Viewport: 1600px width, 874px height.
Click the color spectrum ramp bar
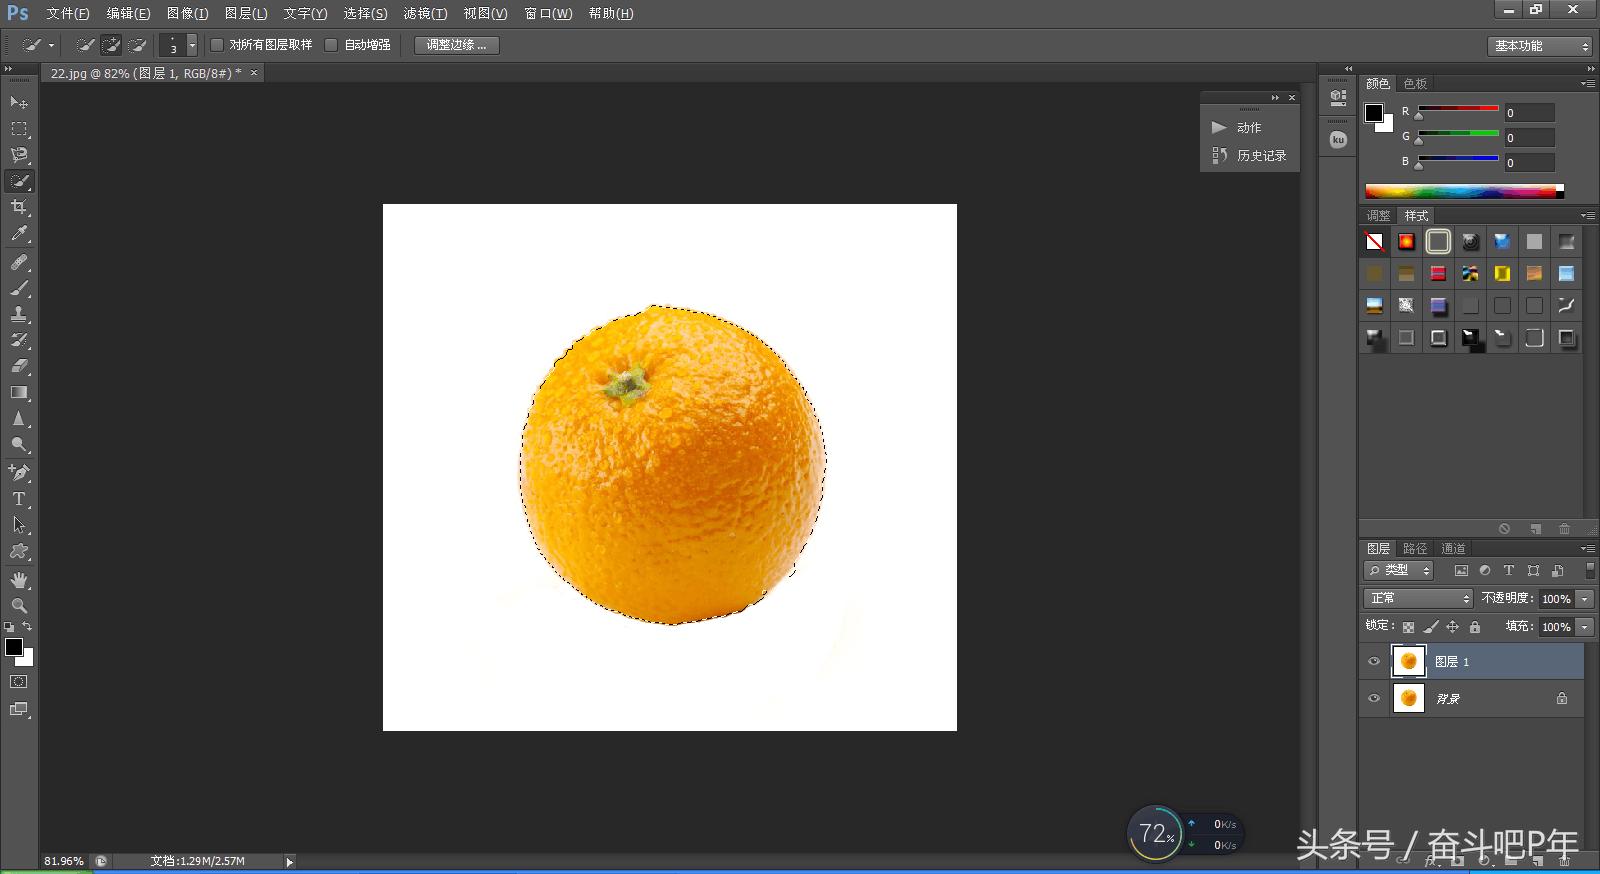[x=1462, y=191]
